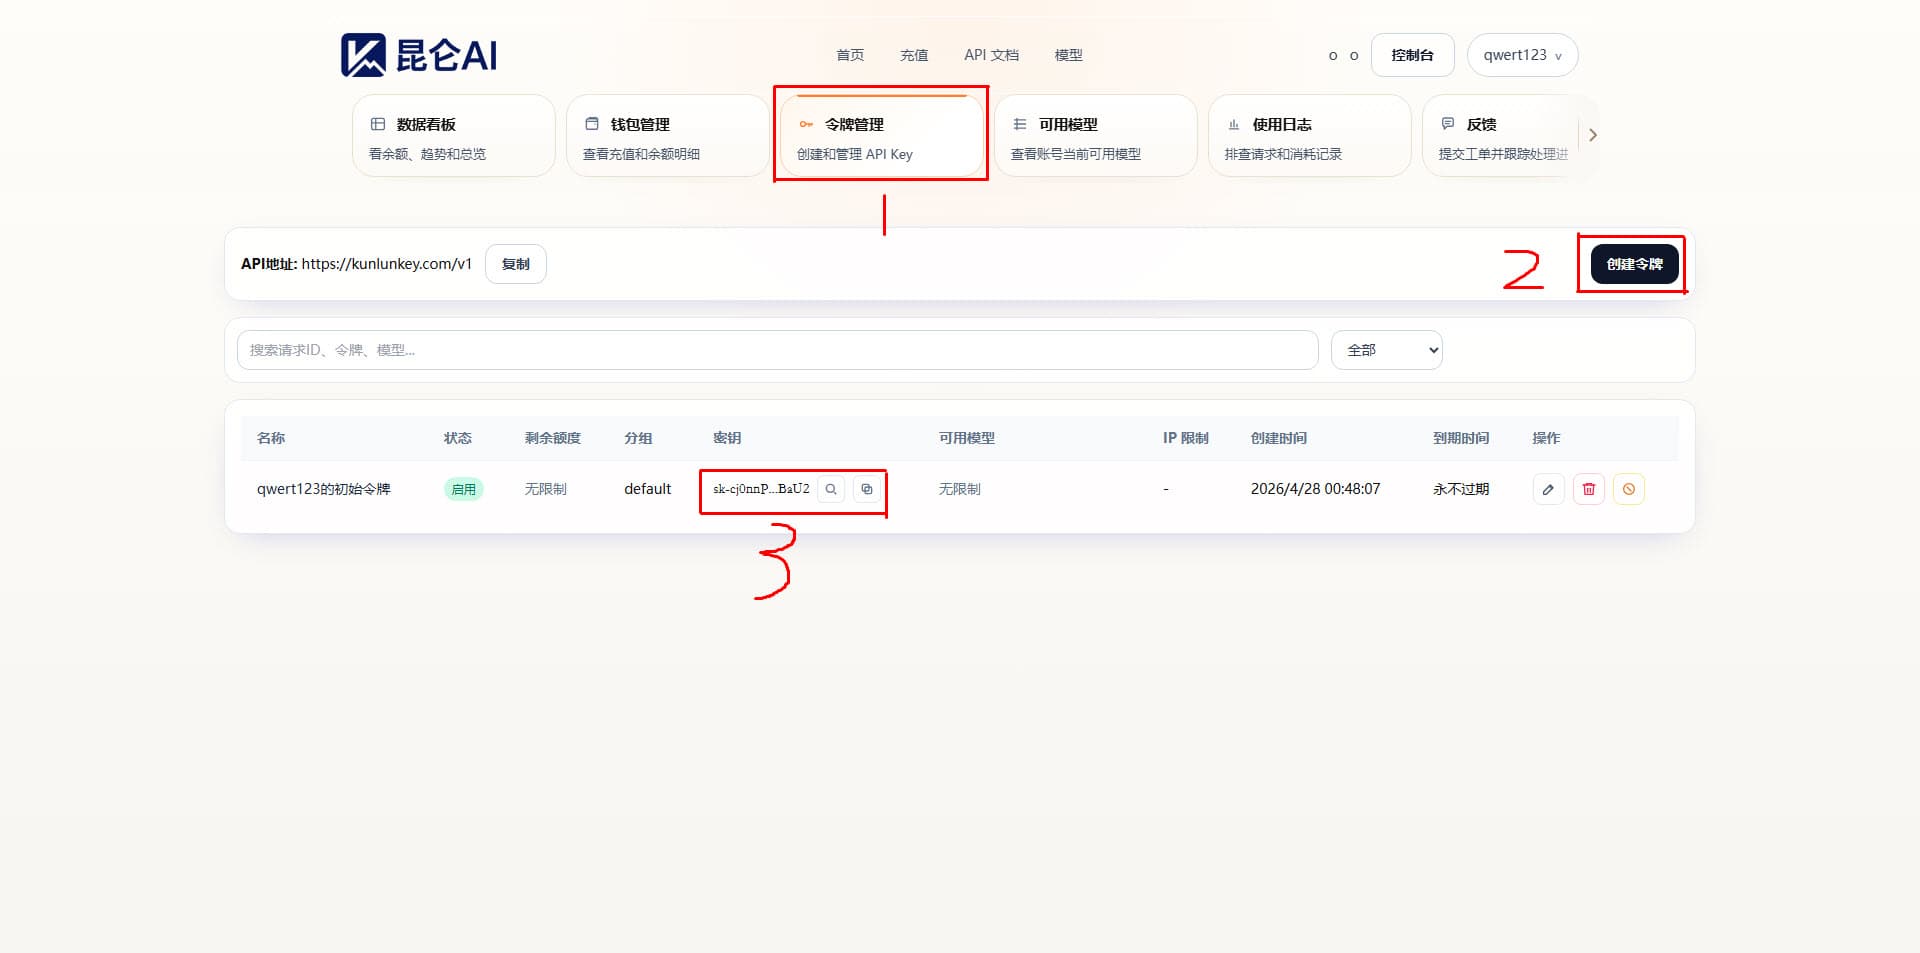This screenshot has width=1920, height=953.
Task: Switch to API 文档
Action: click(990, 55)
